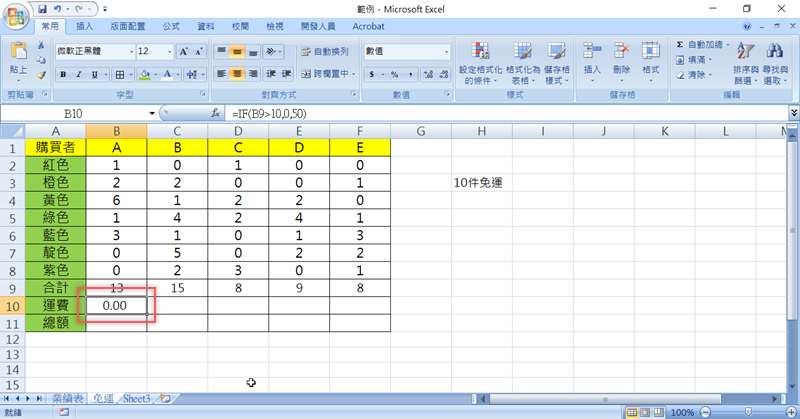Toggle Bold formatting

[63, 75]
